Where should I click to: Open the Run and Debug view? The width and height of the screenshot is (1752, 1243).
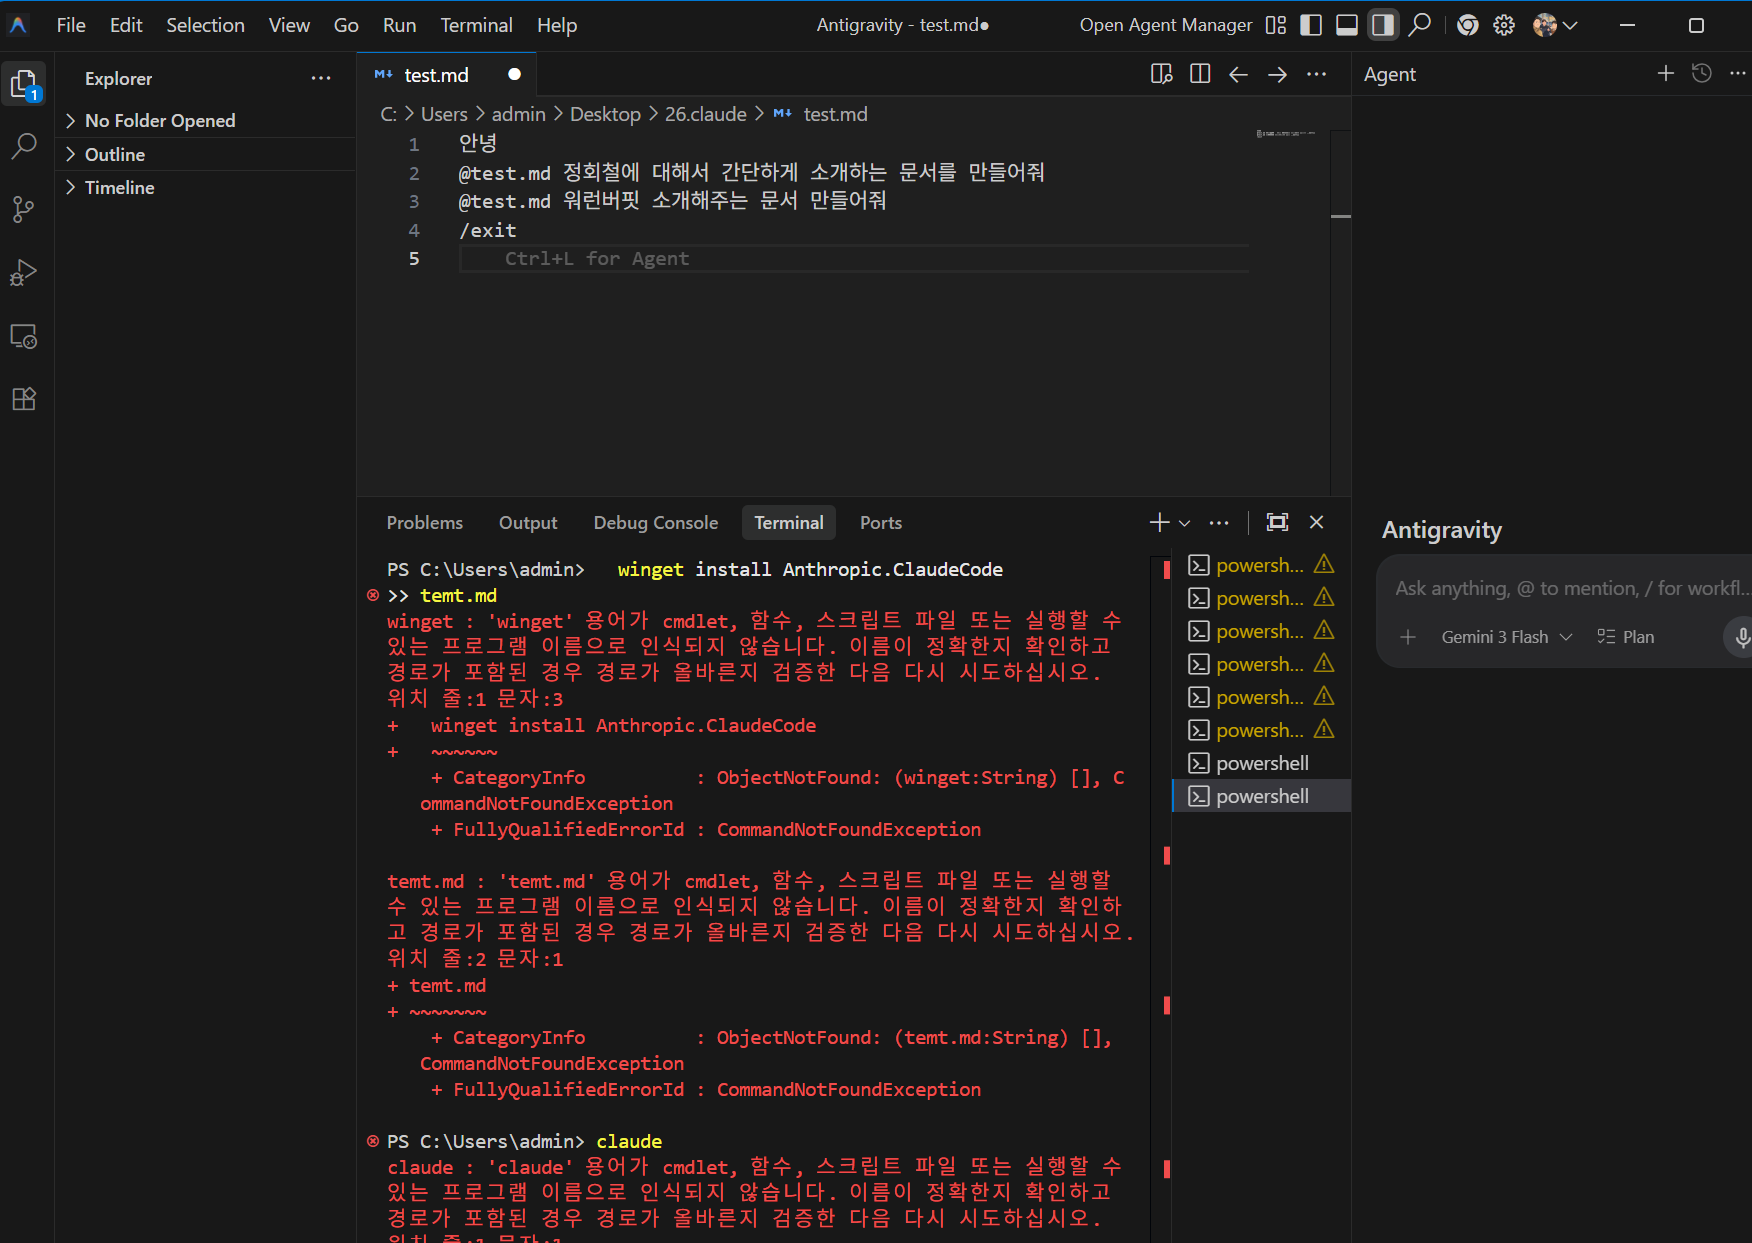24,273
